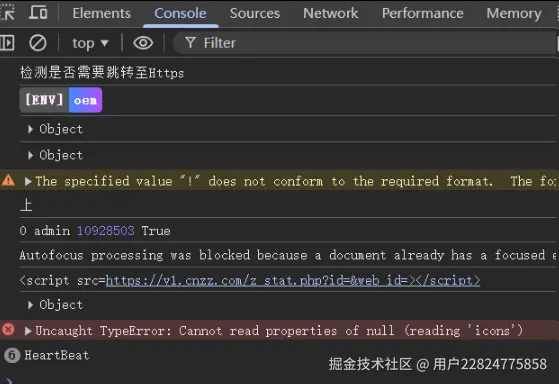Click the yellow warning triangle icon
Viewport: 559px width, 384px height.
tap(8, 180)
